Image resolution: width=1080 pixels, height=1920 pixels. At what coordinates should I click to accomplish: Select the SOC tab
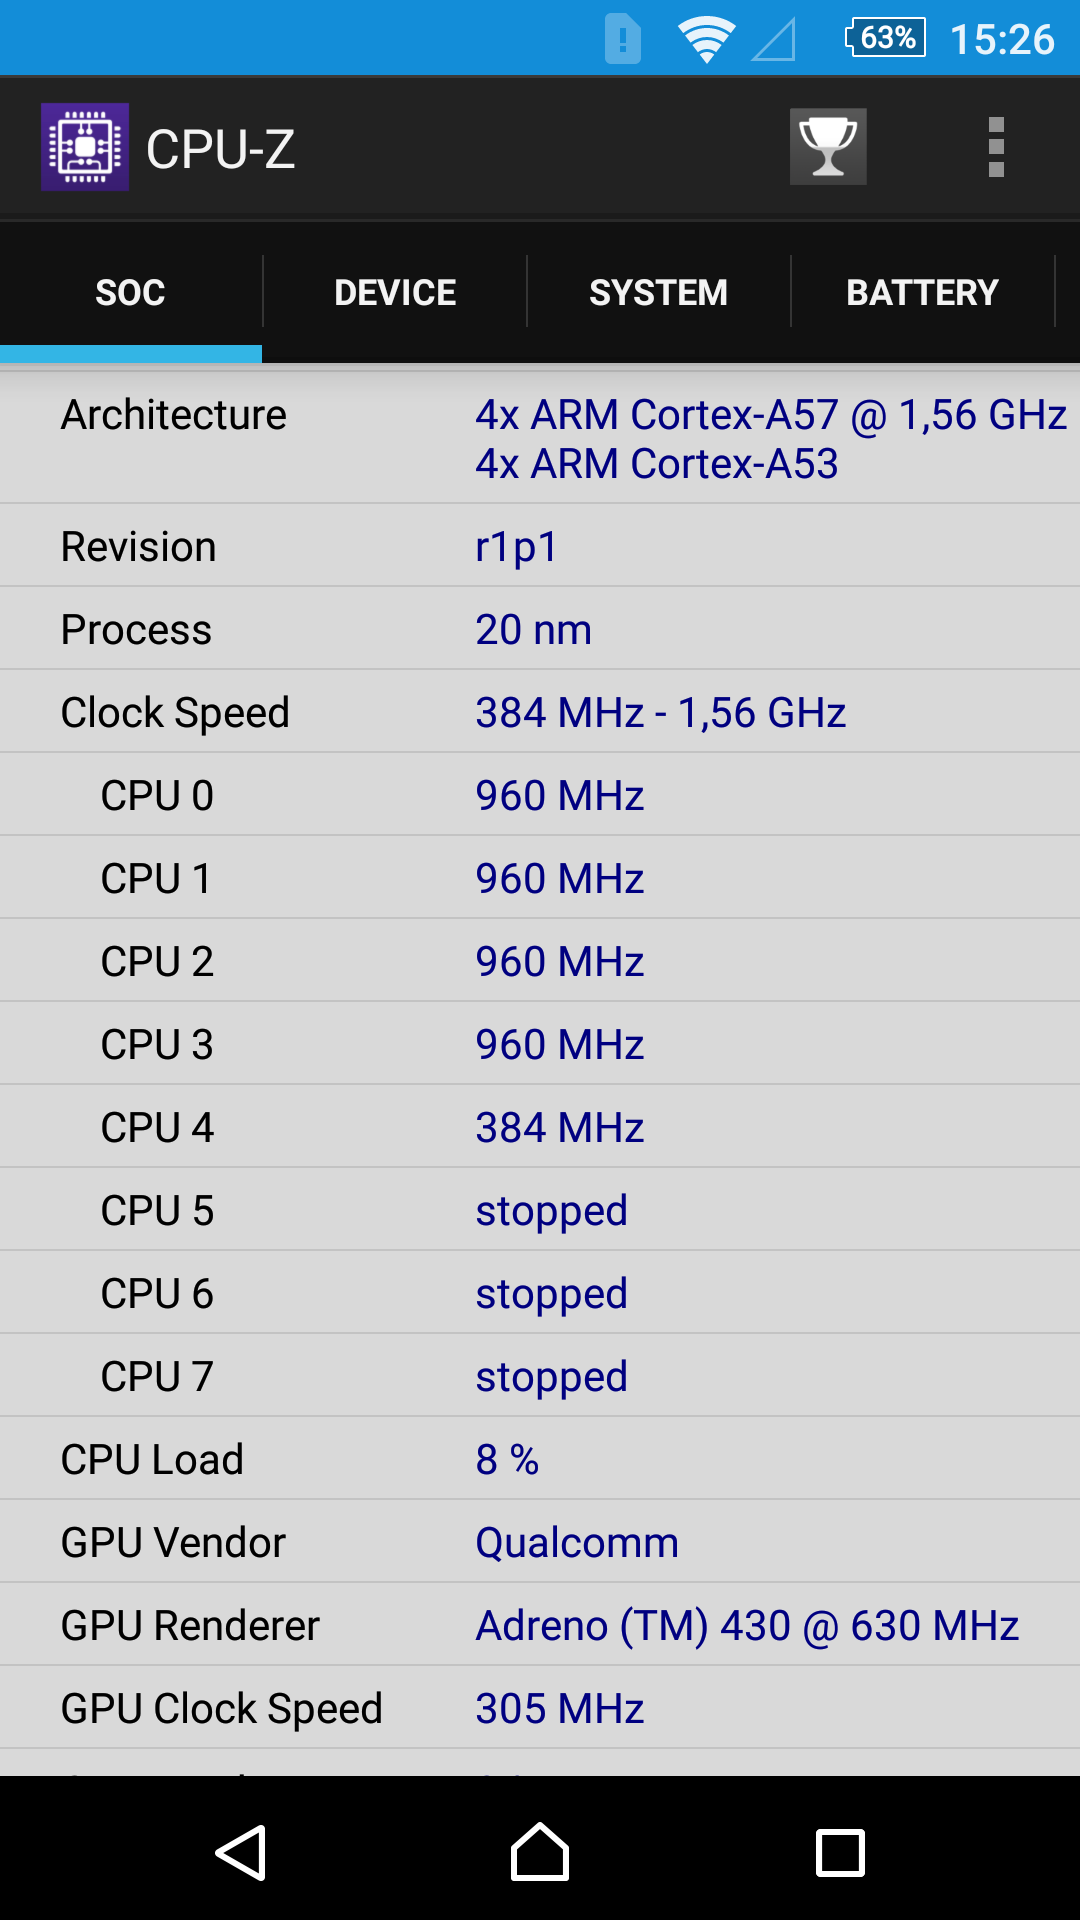[131, 292]
